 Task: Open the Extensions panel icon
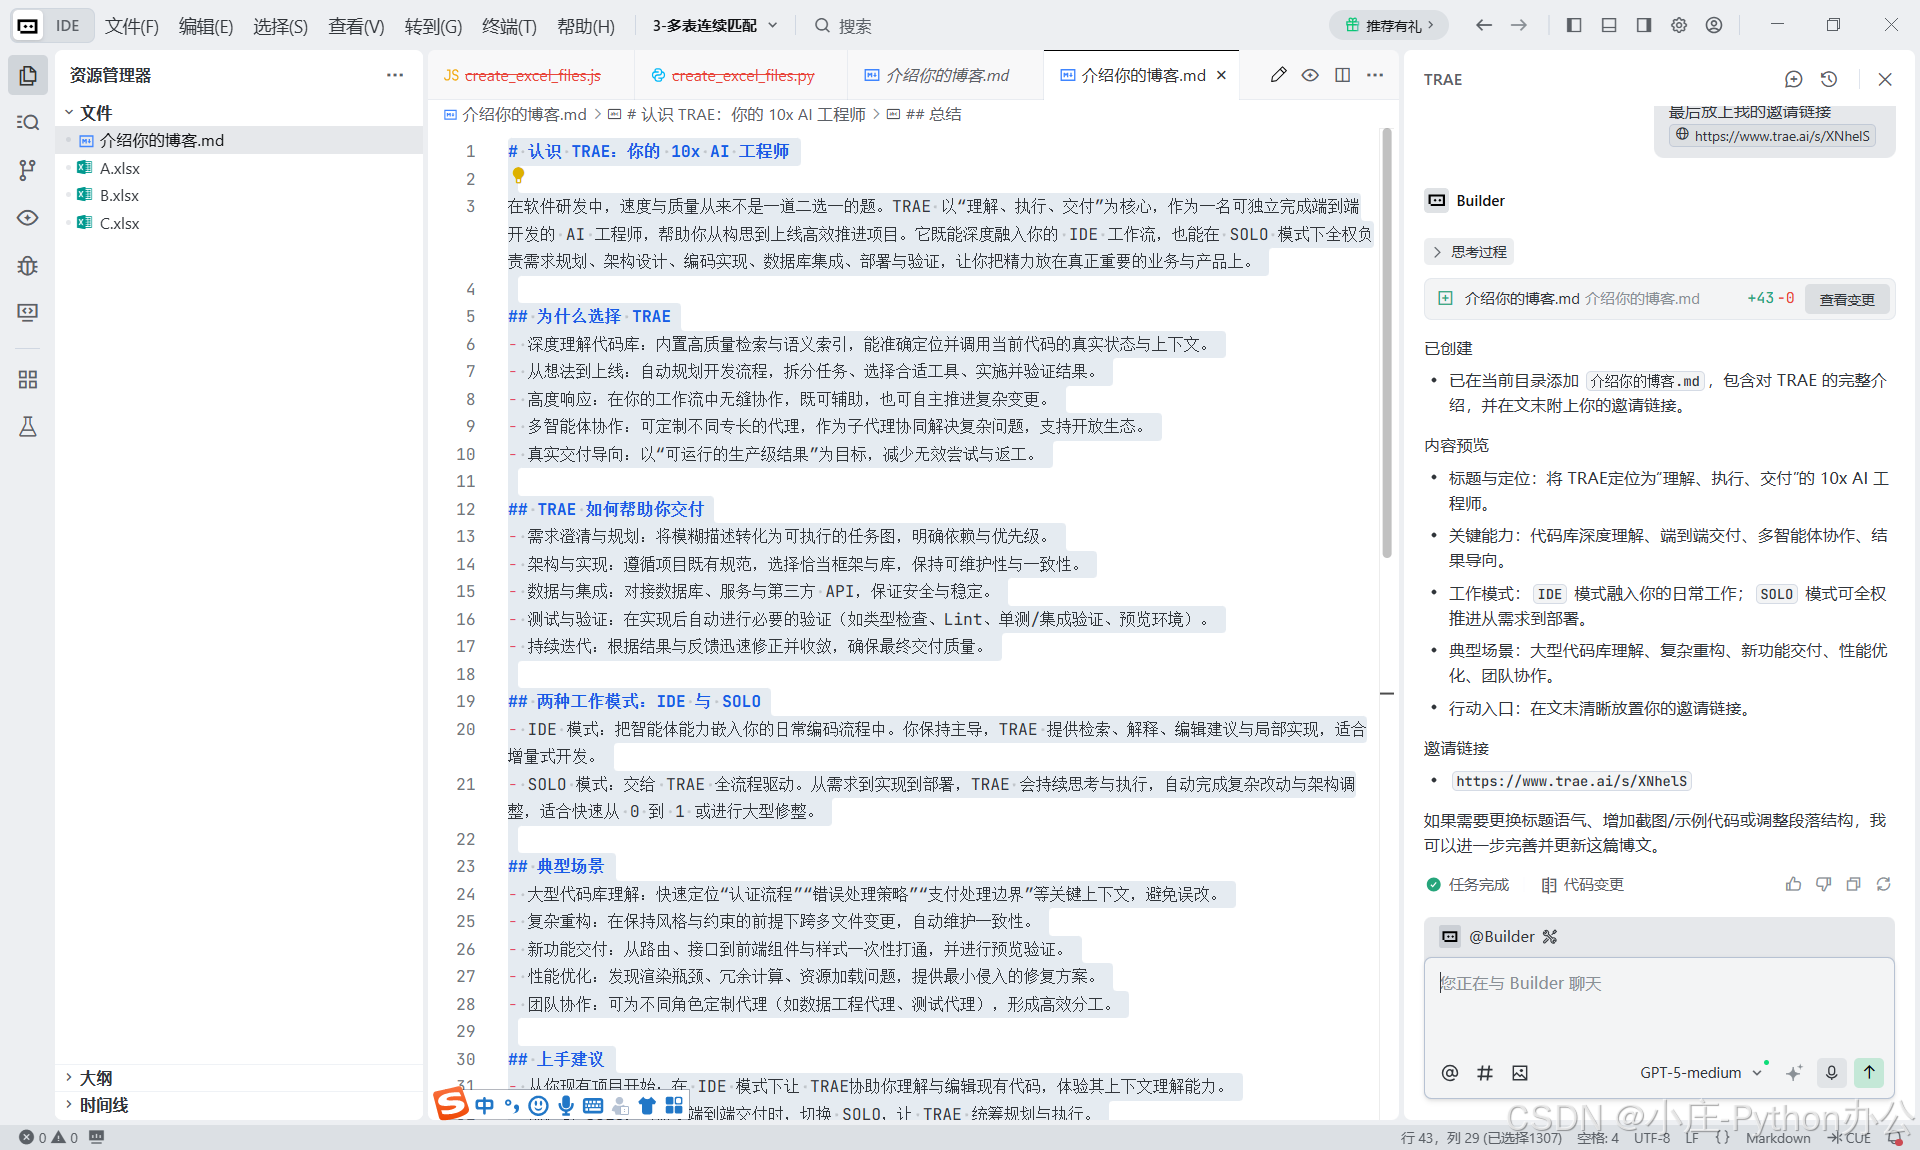pos(27,379)
